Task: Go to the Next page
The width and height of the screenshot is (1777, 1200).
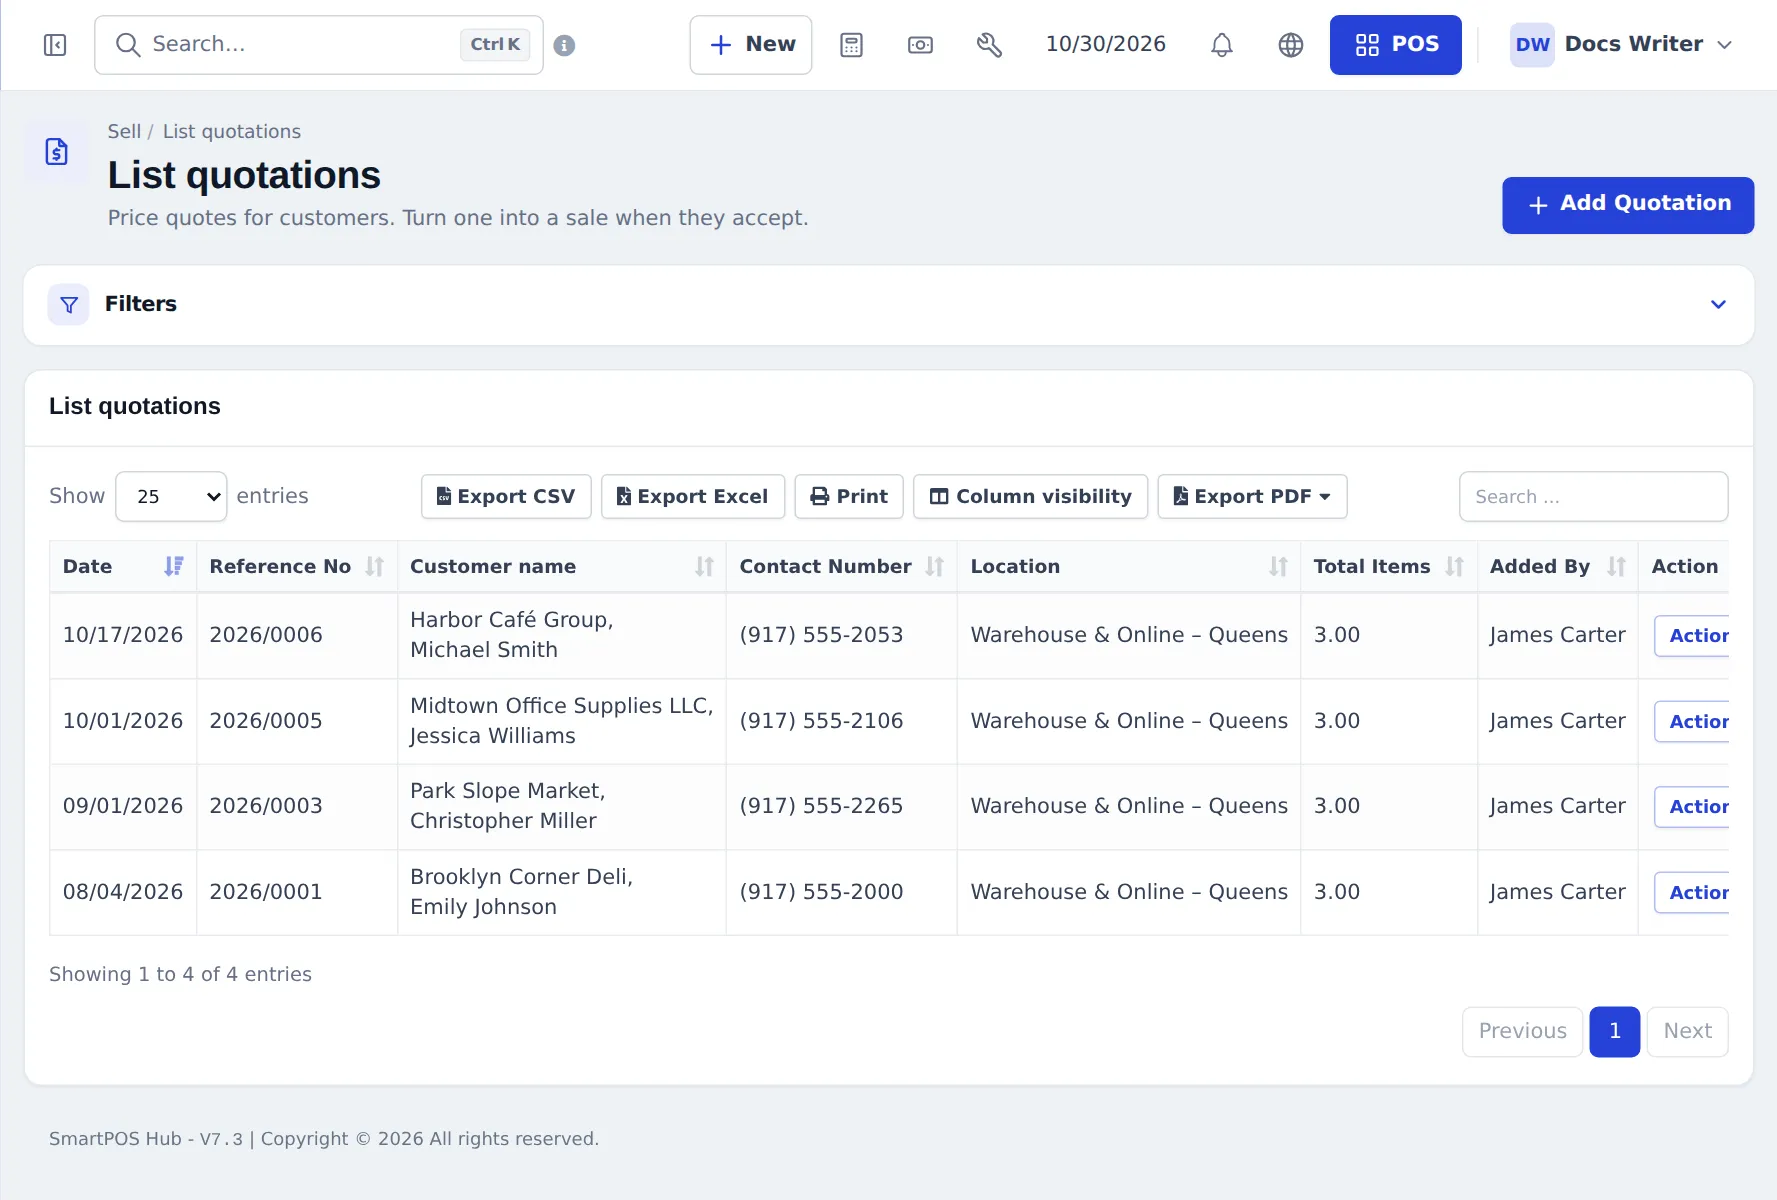Action: [1688, 1032]
